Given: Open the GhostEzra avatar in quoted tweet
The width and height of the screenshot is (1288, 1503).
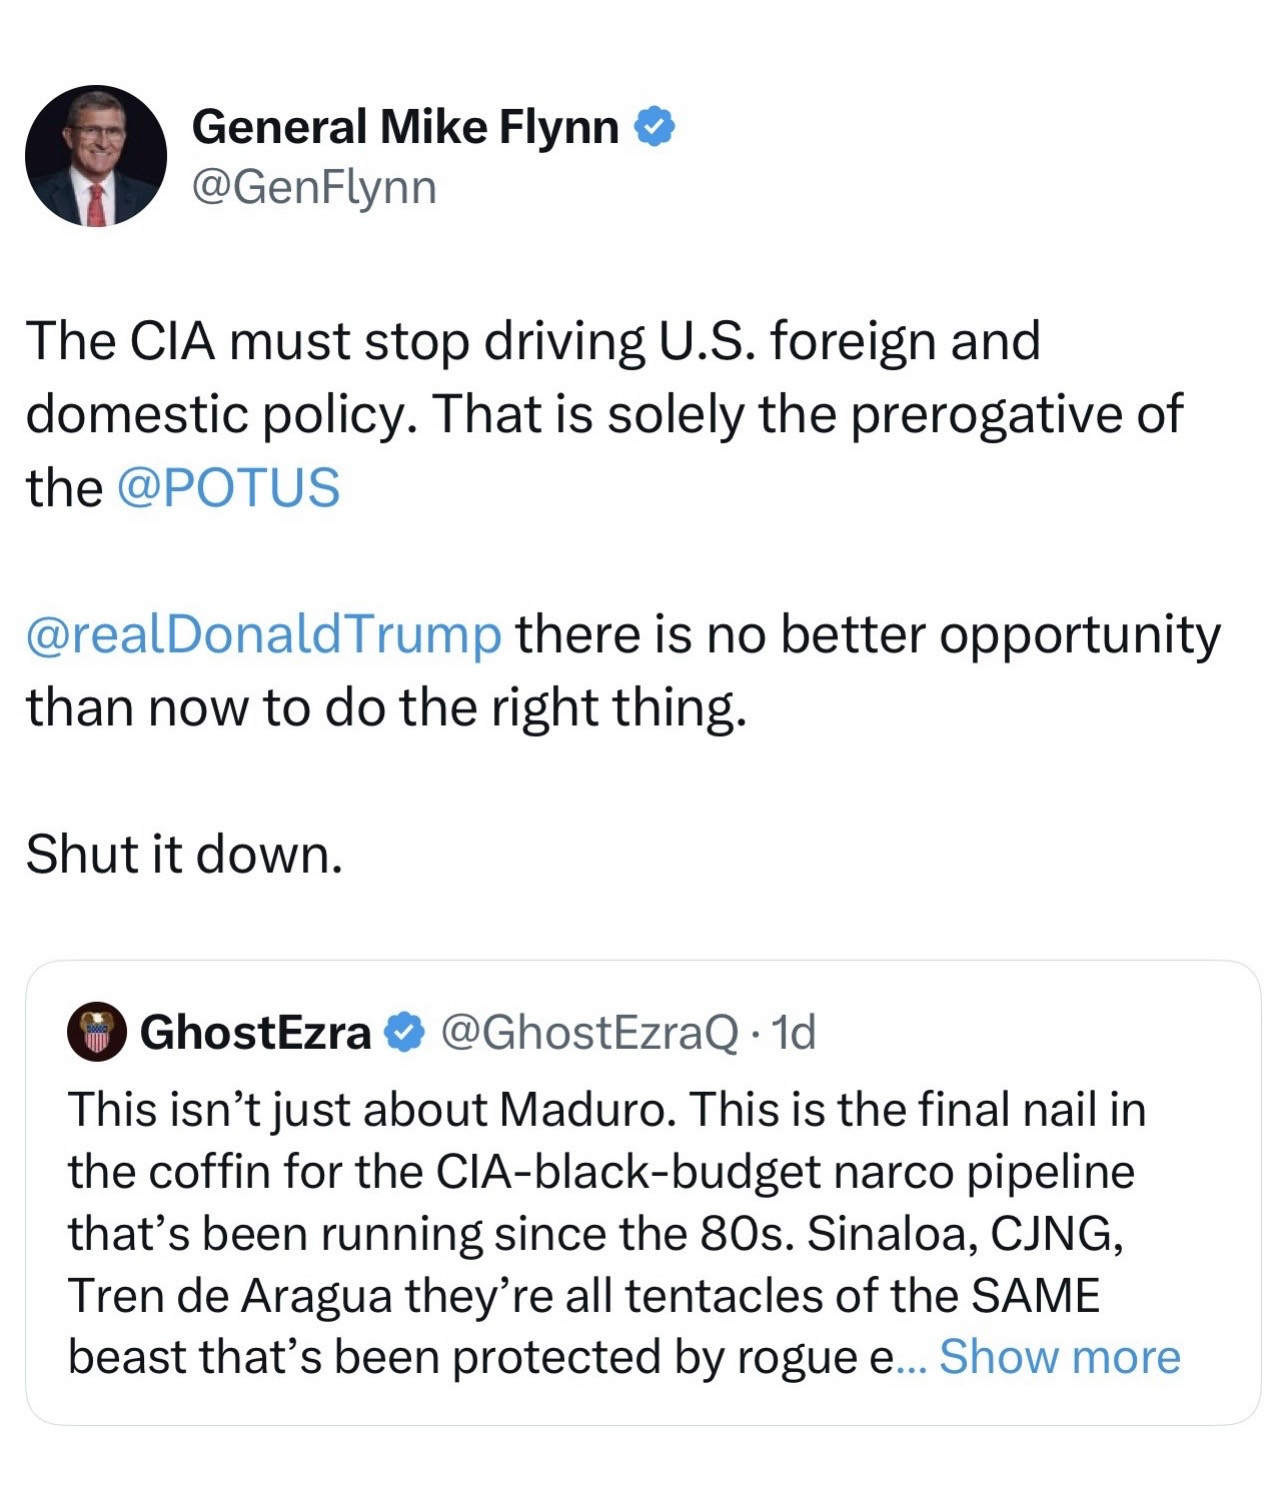Looking at the screenshot, I should pyautogui.click(x=96, y=1031).
